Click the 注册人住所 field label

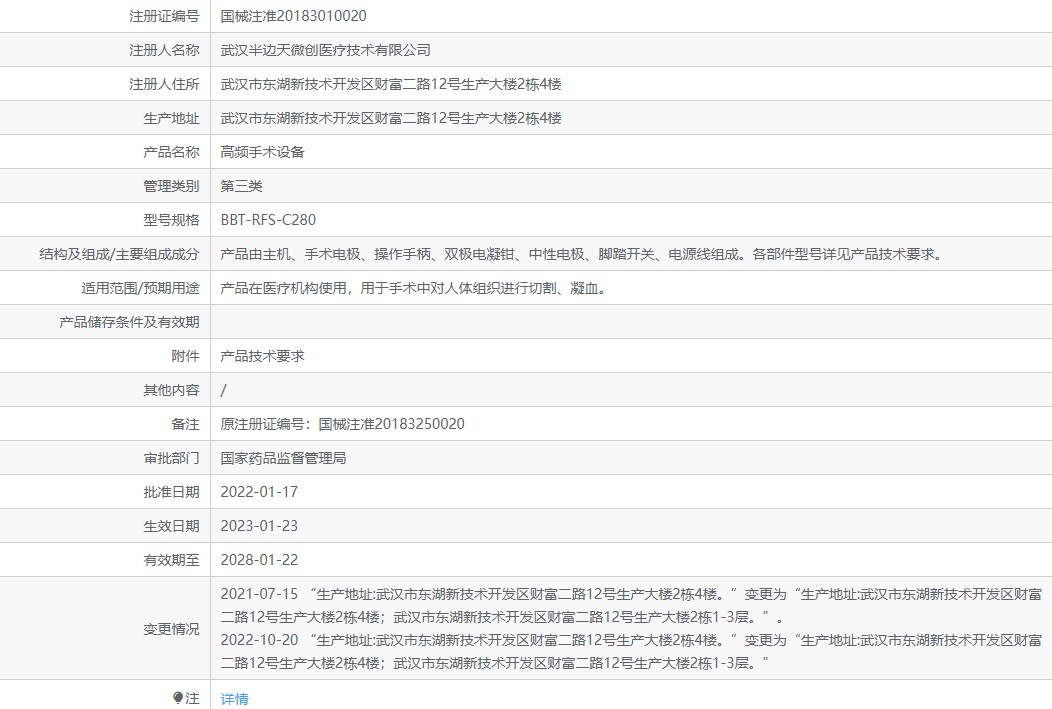click(x=164, y=85)
